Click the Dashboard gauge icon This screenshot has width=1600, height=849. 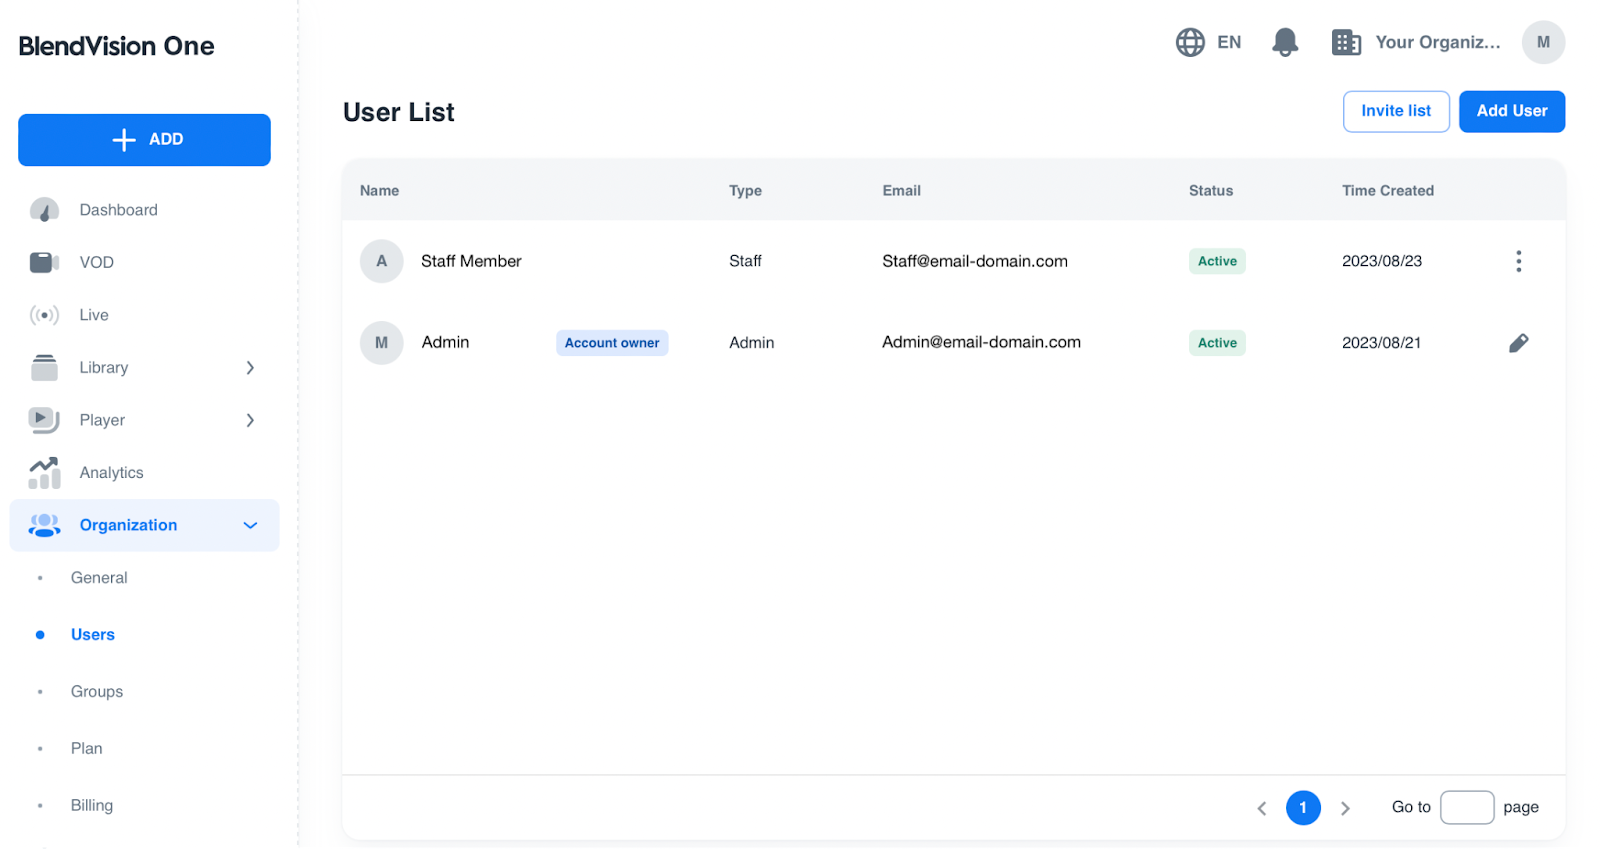tap(44, 210)
